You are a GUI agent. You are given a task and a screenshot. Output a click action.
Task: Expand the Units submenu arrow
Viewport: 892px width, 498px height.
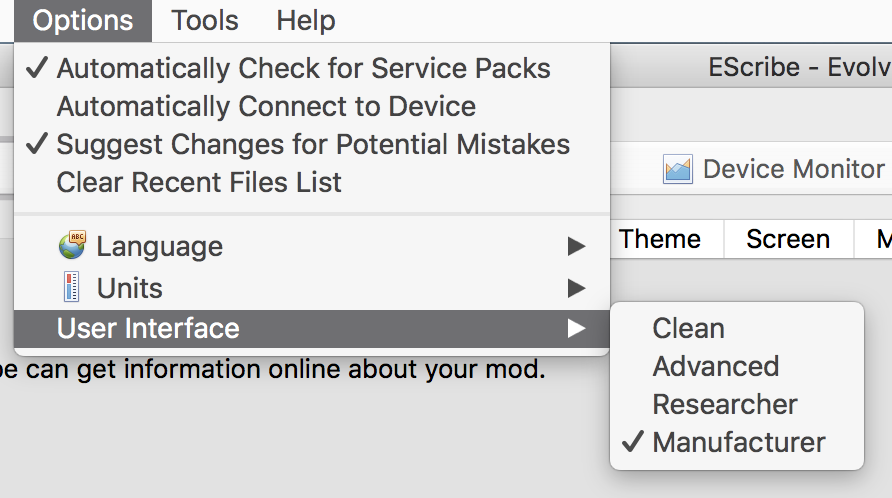click(x=576, y=288)
